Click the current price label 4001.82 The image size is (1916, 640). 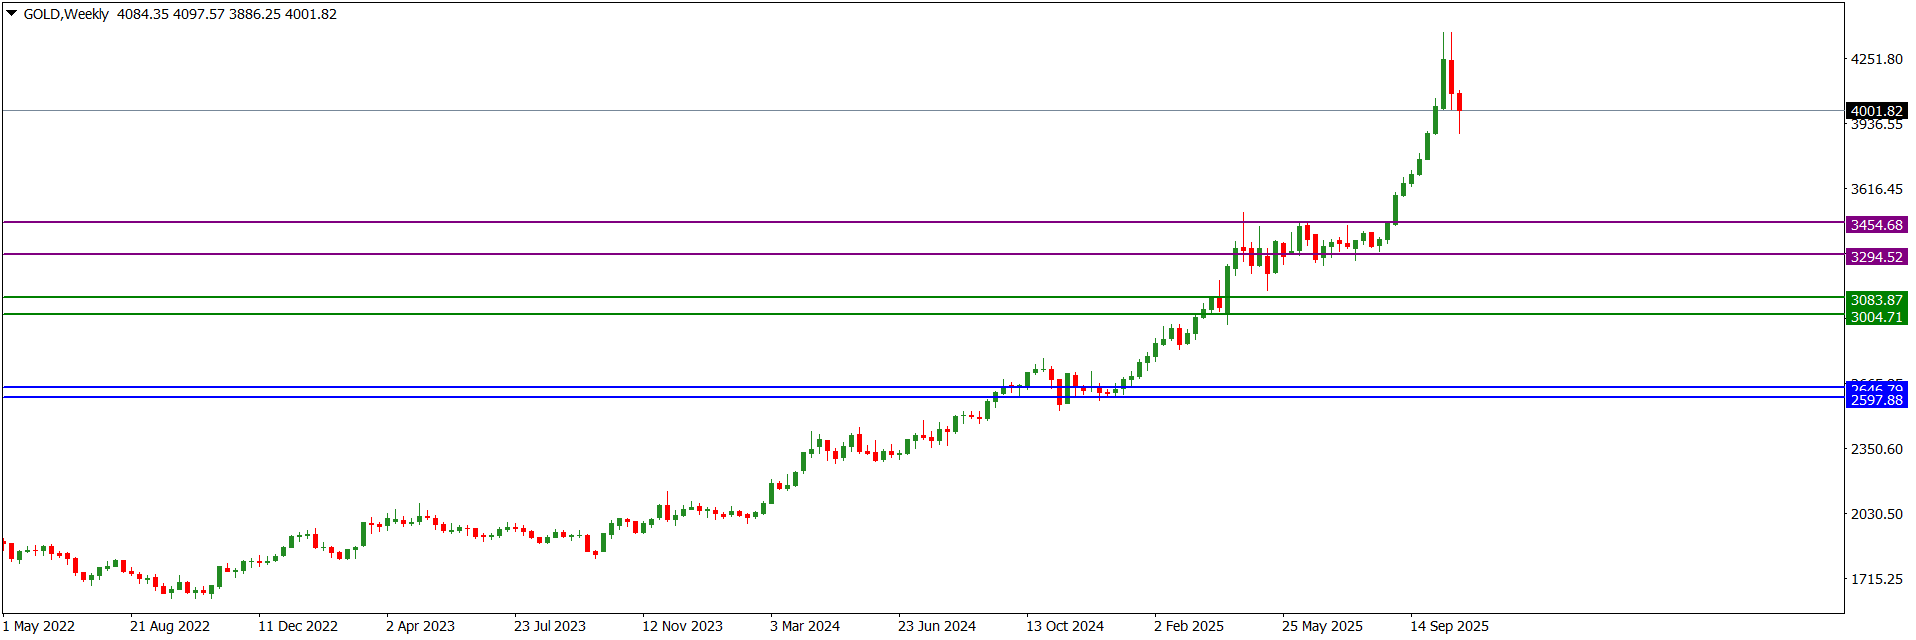pos(1876,111)
